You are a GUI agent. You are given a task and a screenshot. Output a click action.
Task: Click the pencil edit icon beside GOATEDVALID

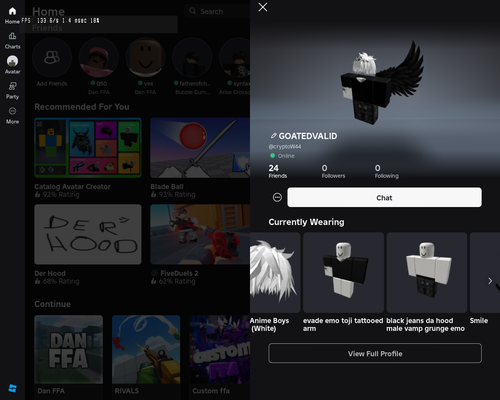pos(273,136)
